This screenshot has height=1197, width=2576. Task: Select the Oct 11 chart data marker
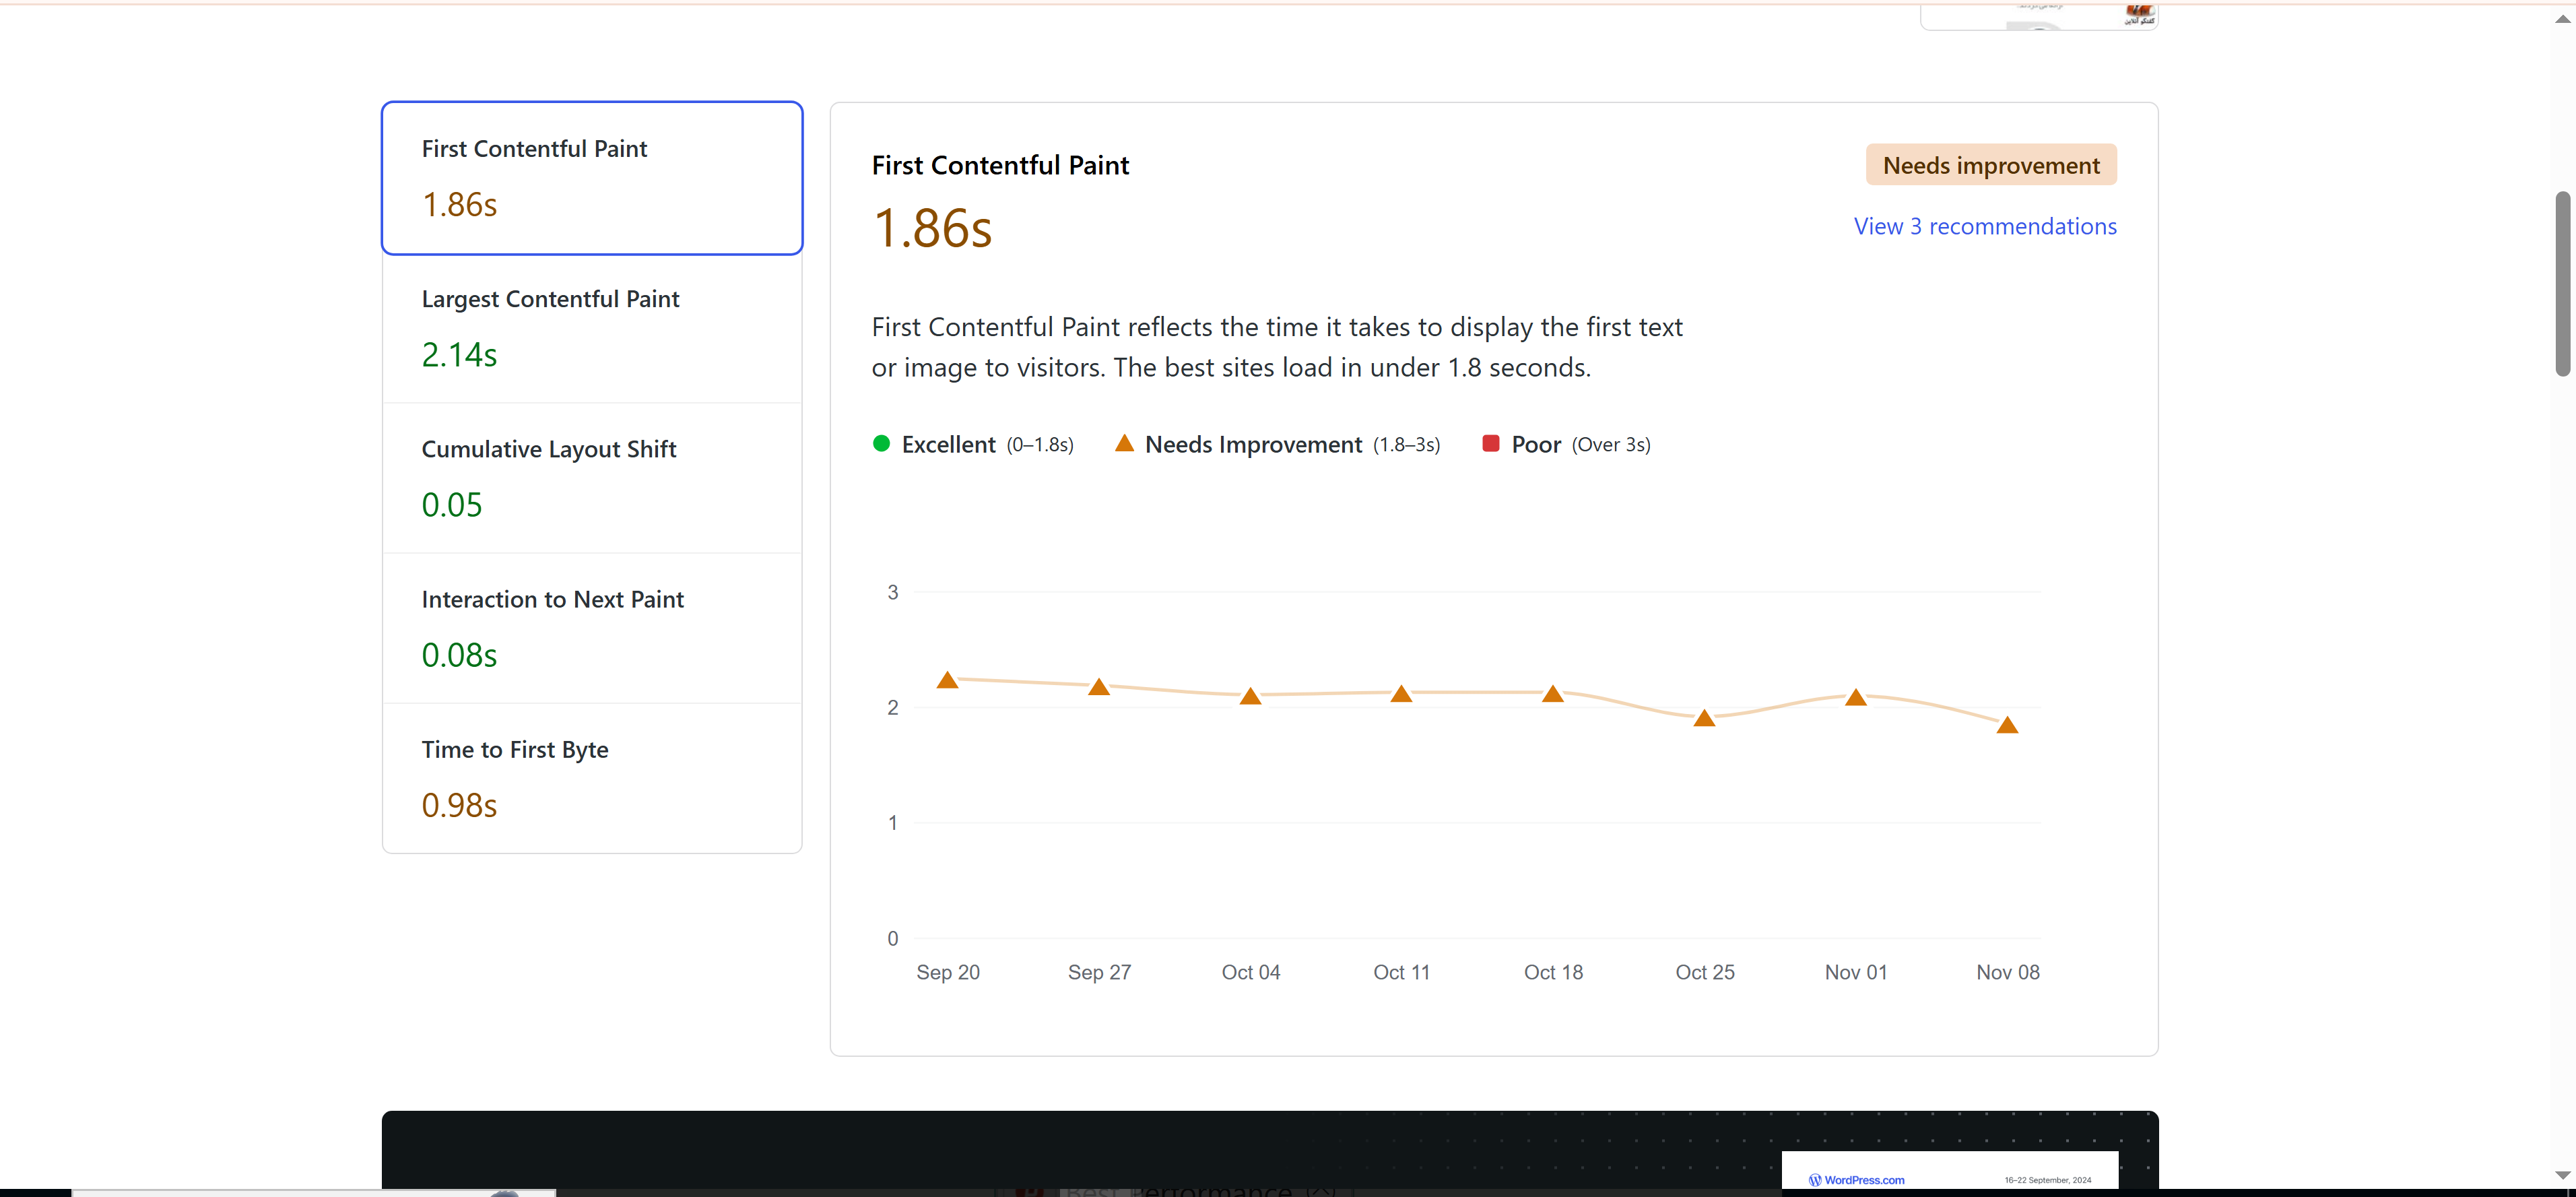coord(1401,695)
